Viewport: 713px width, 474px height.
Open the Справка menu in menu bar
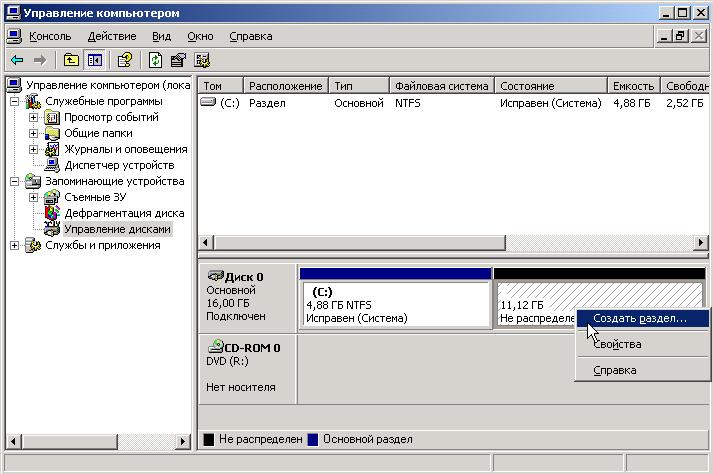click(x=251, y=36)
